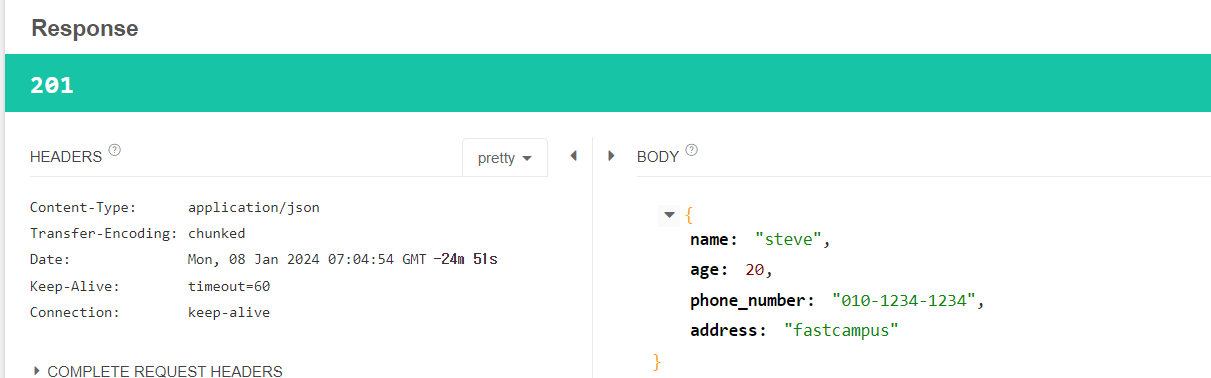The height and width of the screenshot is (378, 1211).
Task: Select the "010-1234-1234" phone number value
Action: 904,300
